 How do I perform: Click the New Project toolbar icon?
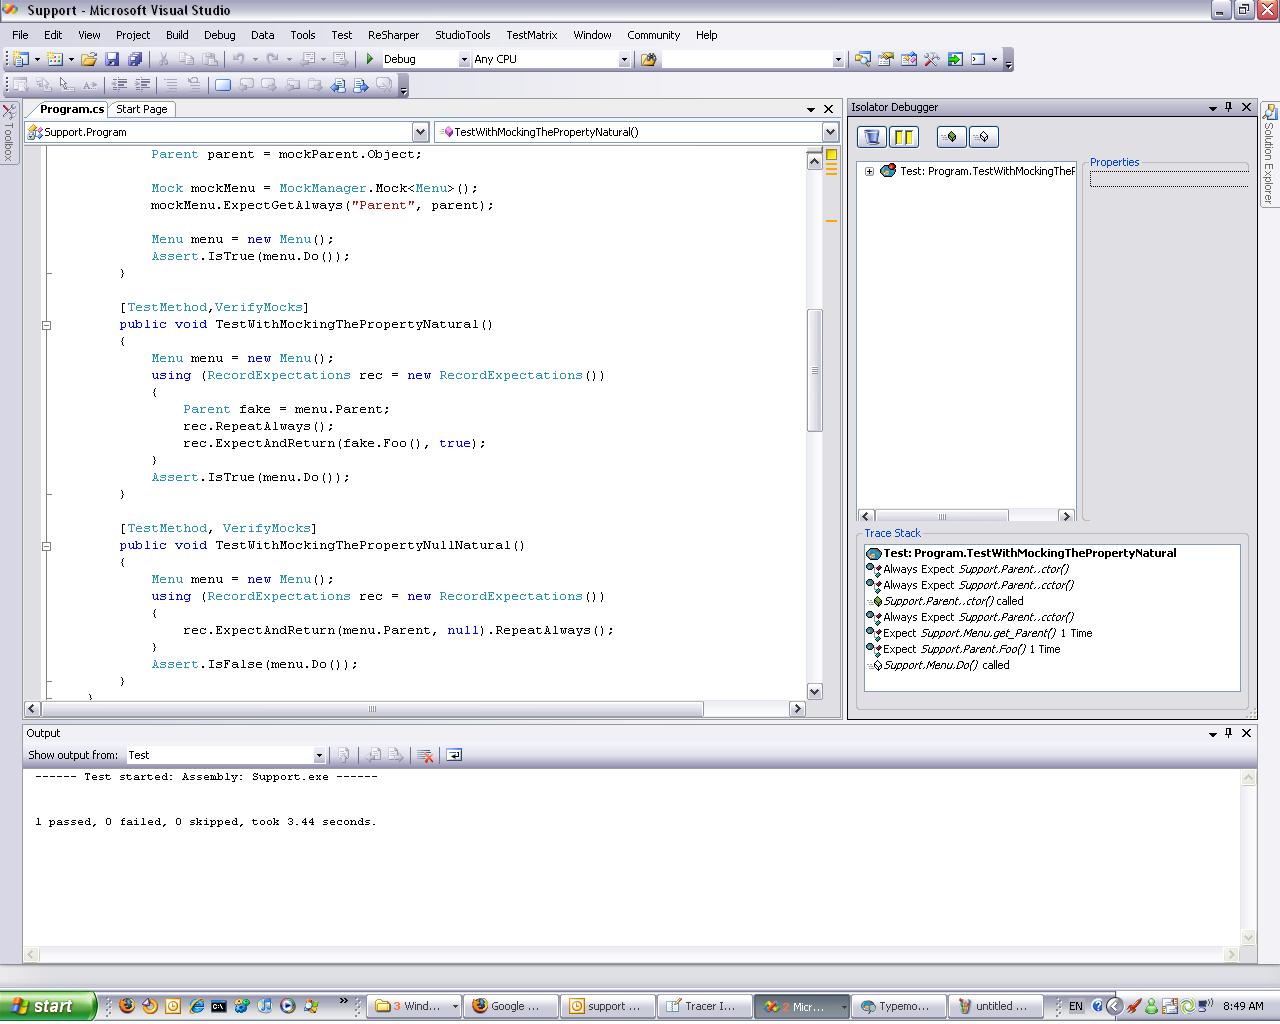click(x=20, y=59)
